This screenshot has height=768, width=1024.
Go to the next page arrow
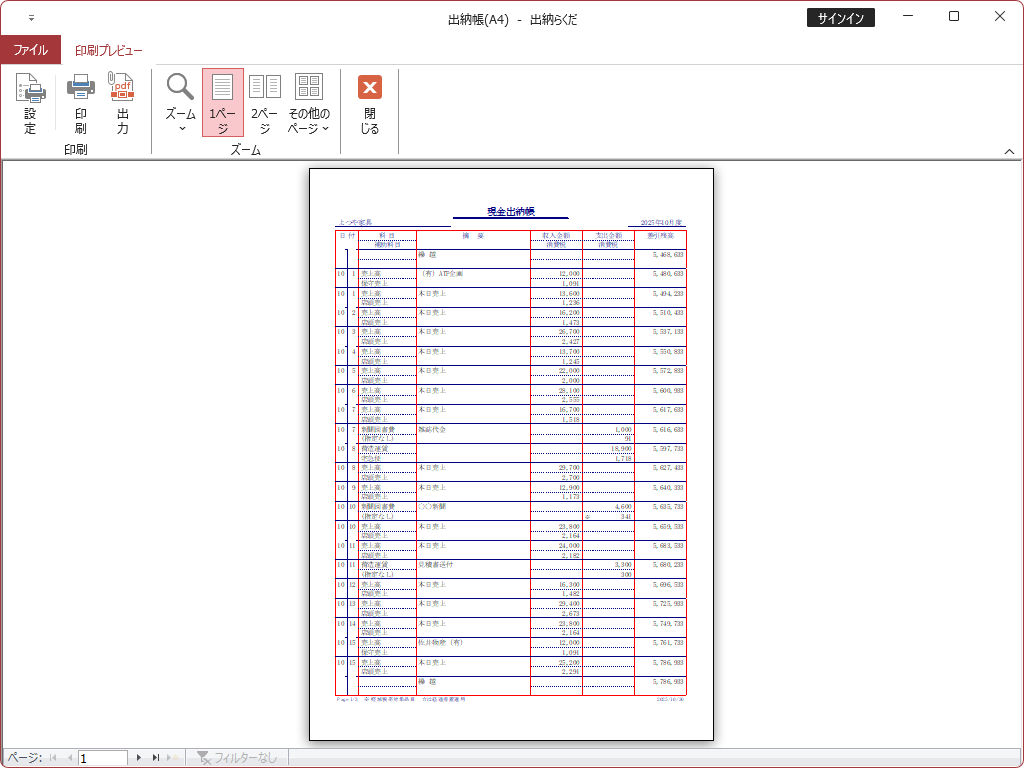pos(139,758)
